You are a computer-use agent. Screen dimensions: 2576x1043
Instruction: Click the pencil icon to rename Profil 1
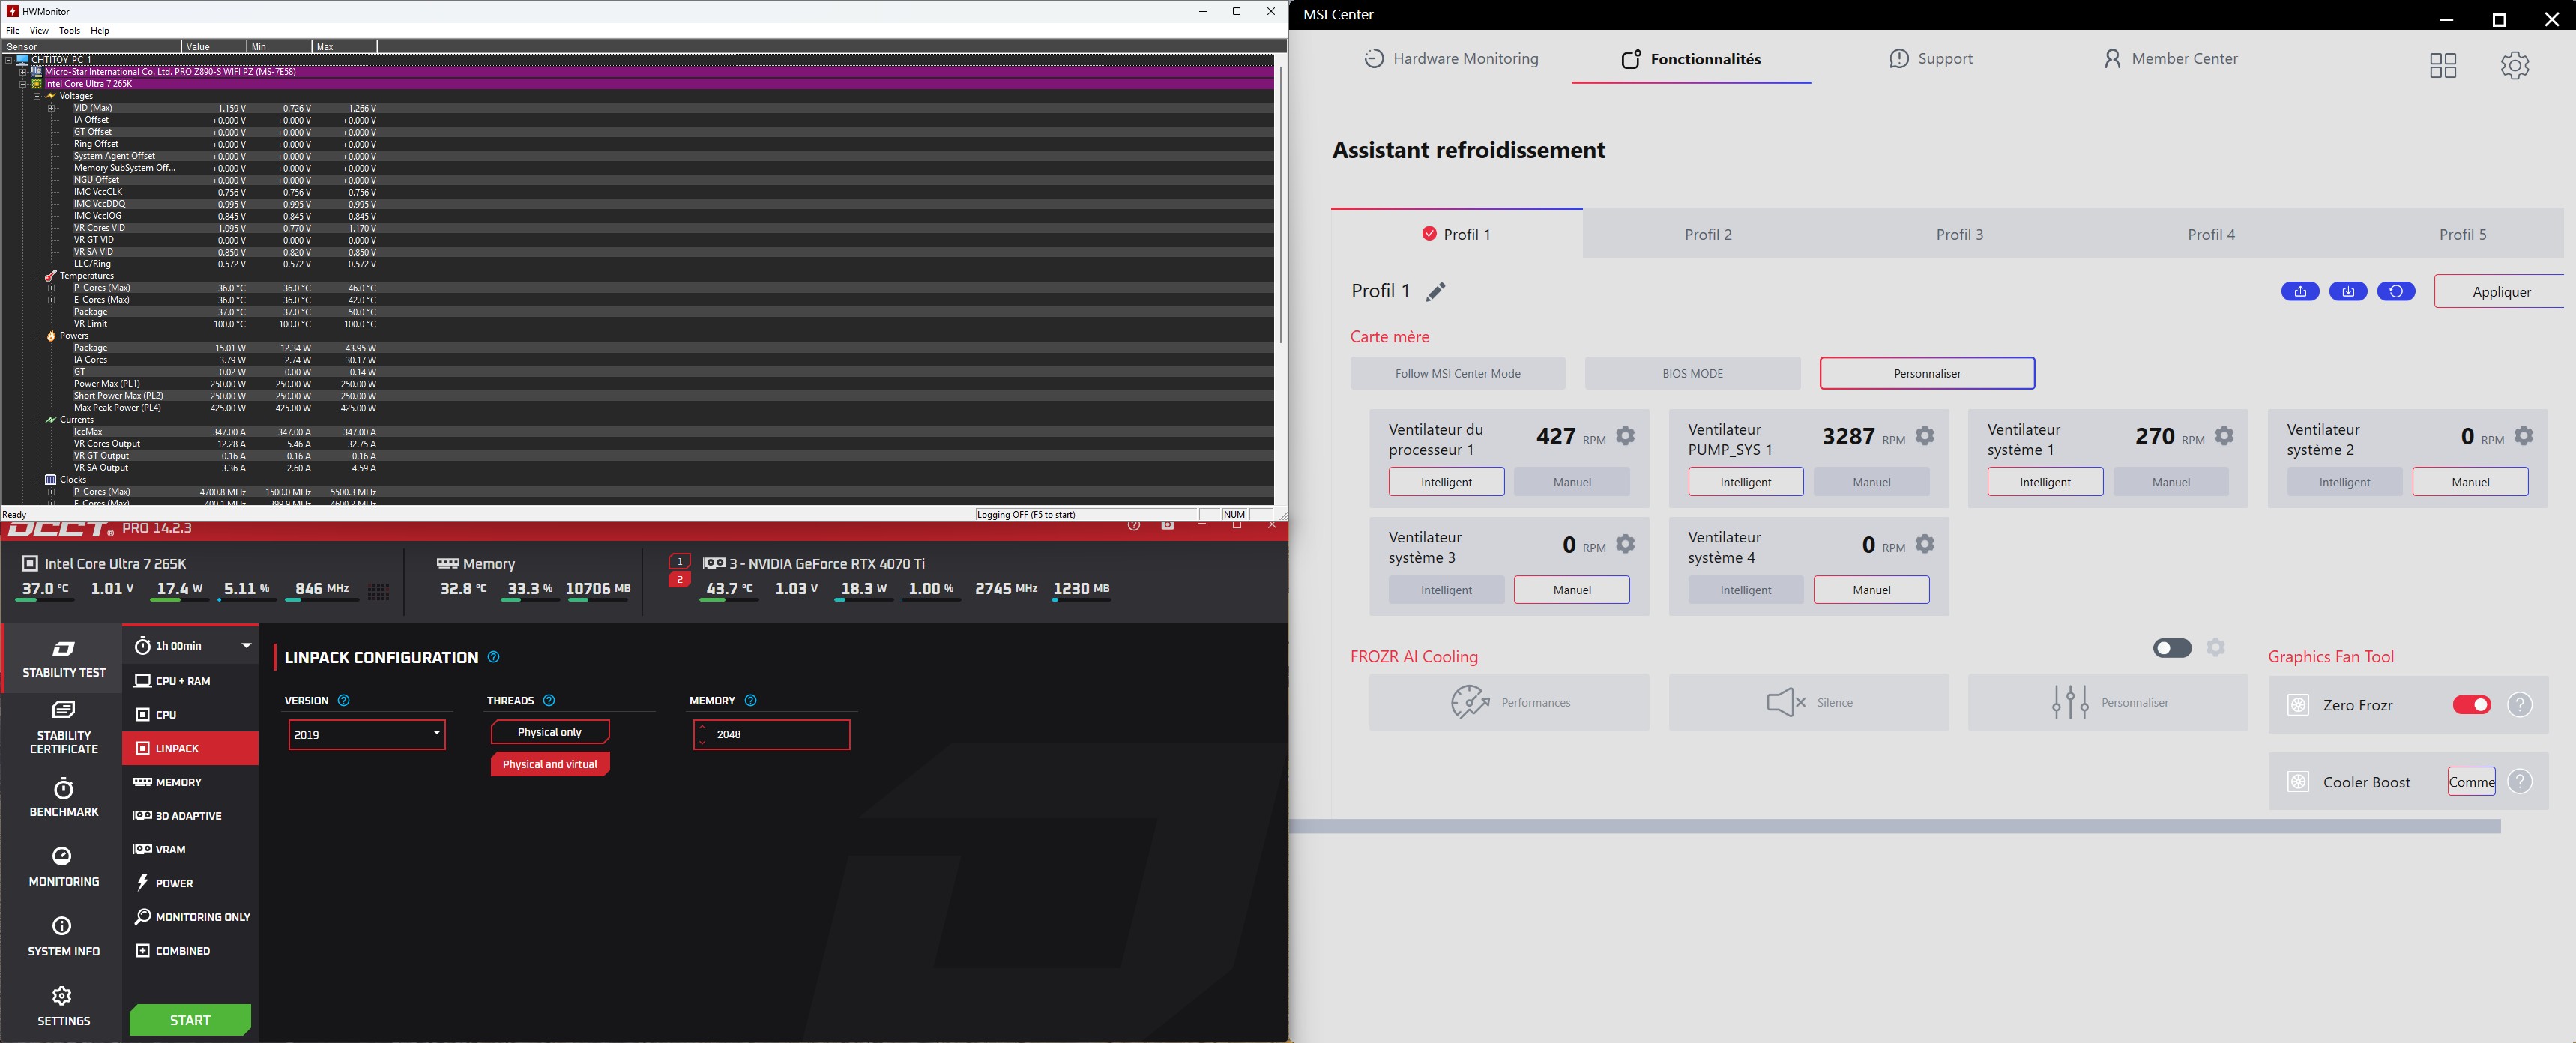click(1435, 292)
